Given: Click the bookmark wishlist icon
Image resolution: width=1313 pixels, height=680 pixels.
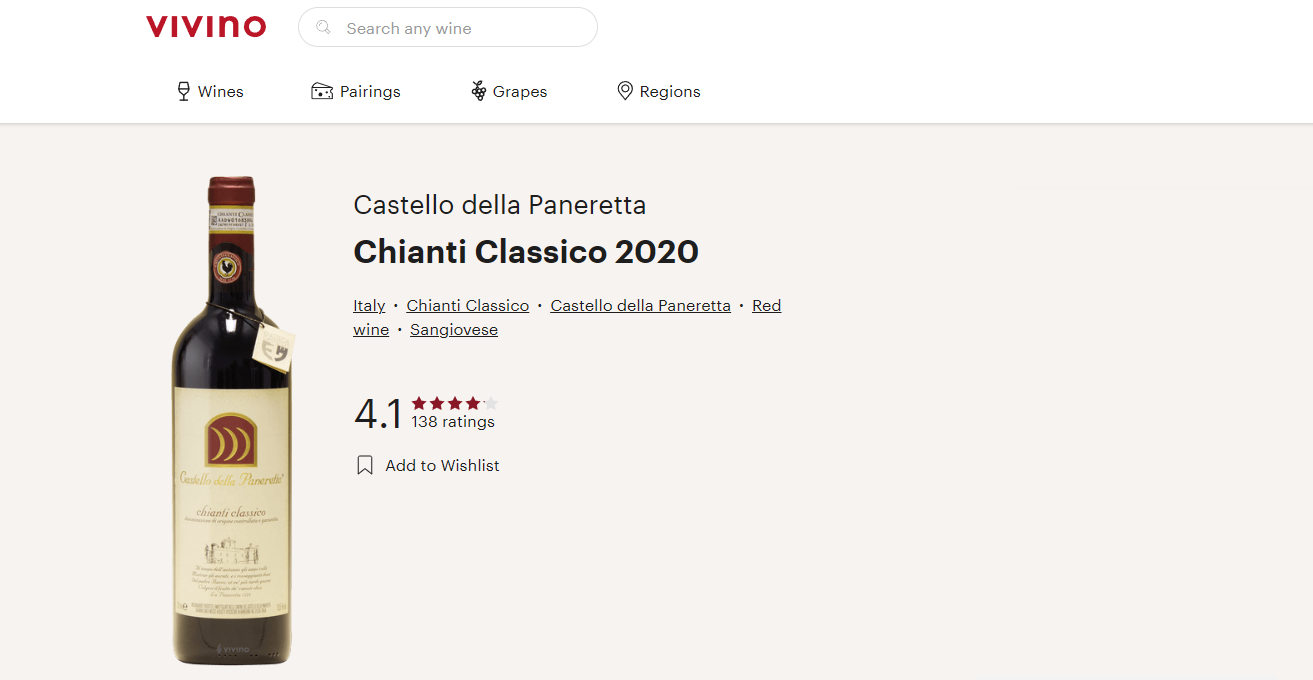Looking at the screenshot, I should (x=365, y=466).
